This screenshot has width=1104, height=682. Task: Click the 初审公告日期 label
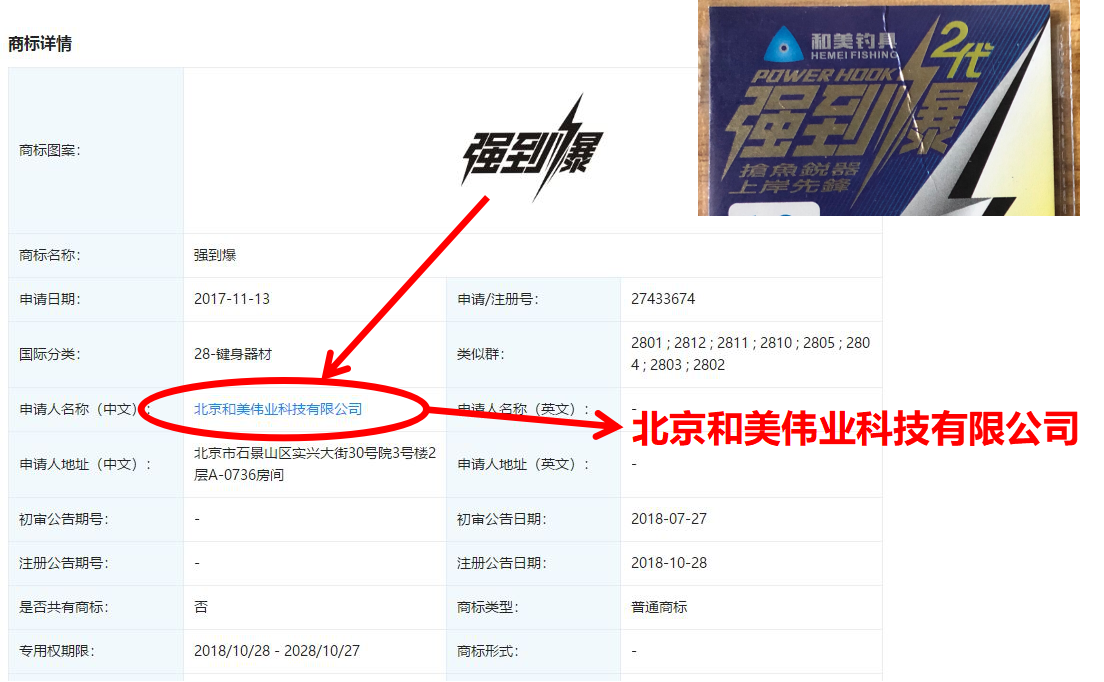tap(502, 519)
